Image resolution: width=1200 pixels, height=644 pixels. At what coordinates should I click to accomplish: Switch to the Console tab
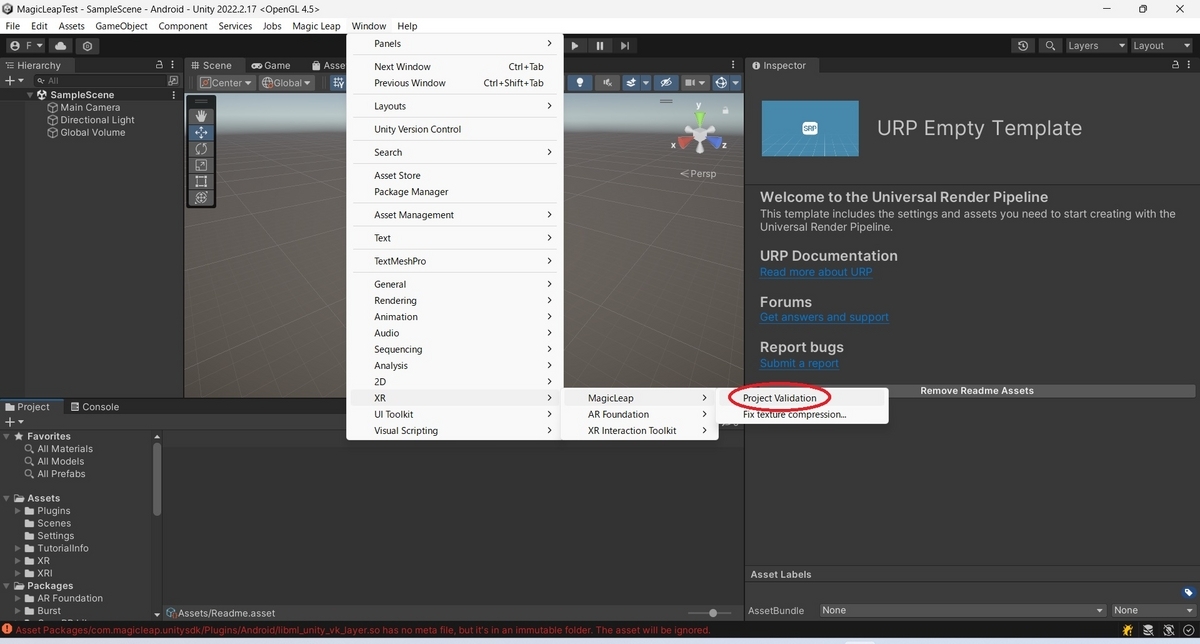[93, 407]
